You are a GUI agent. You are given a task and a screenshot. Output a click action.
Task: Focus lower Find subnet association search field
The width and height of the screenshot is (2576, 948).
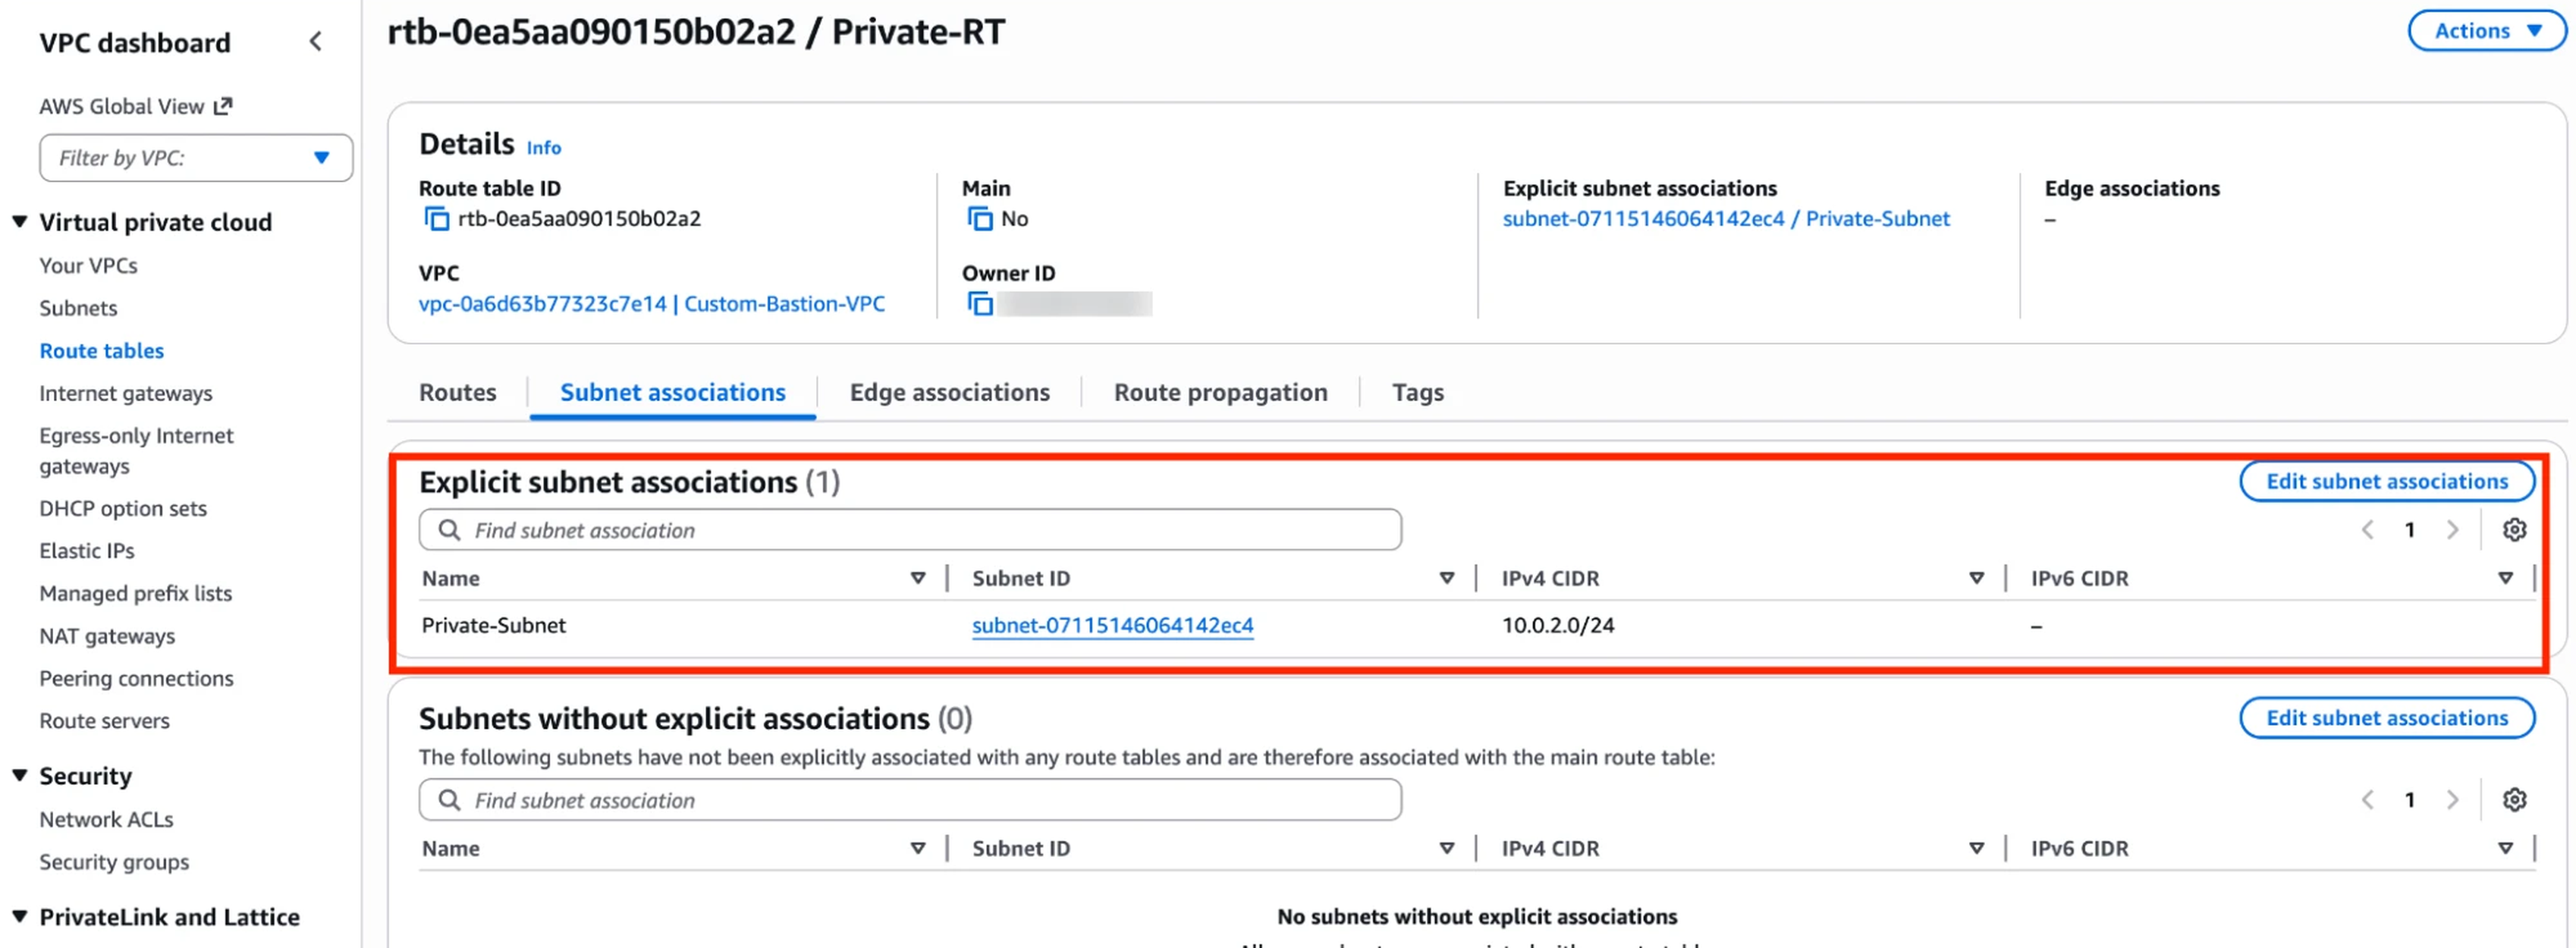(x=910, y=800)
